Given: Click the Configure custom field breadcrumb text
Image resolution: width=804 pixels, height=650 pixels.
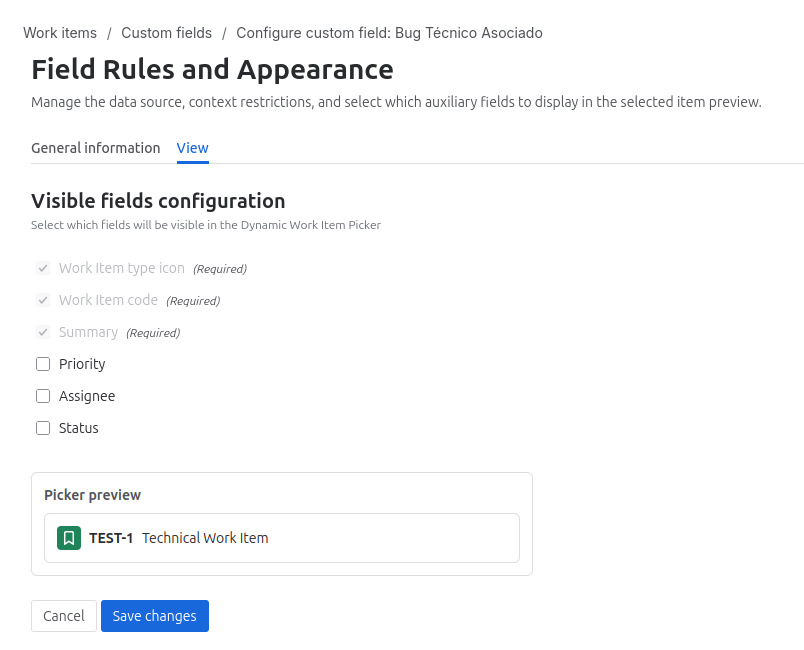Looking at the screenshot, I should [x=389, y=33].
